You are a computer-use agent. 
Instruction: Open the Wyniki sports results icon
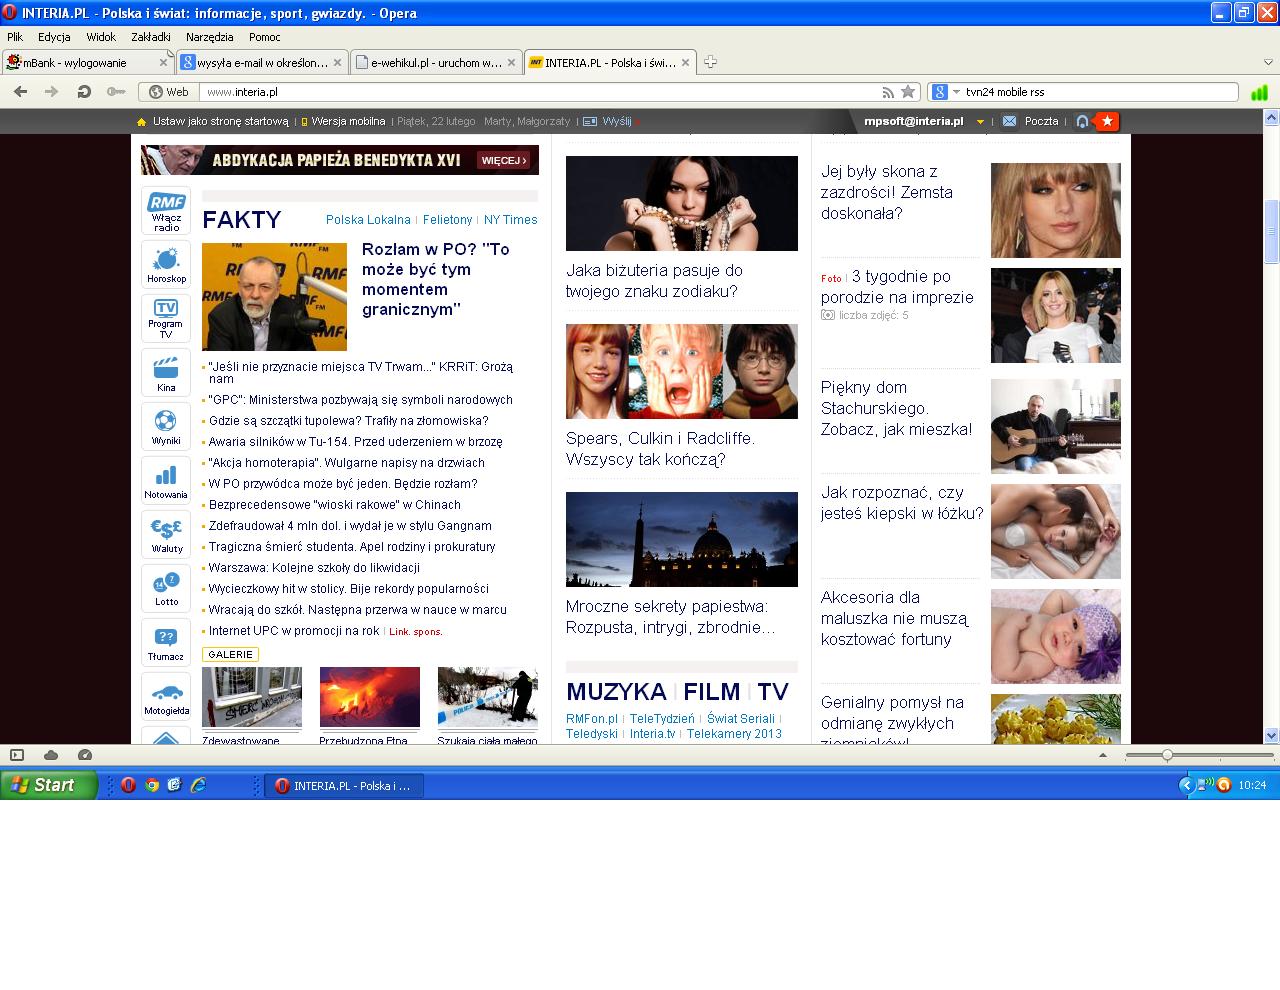166,426
